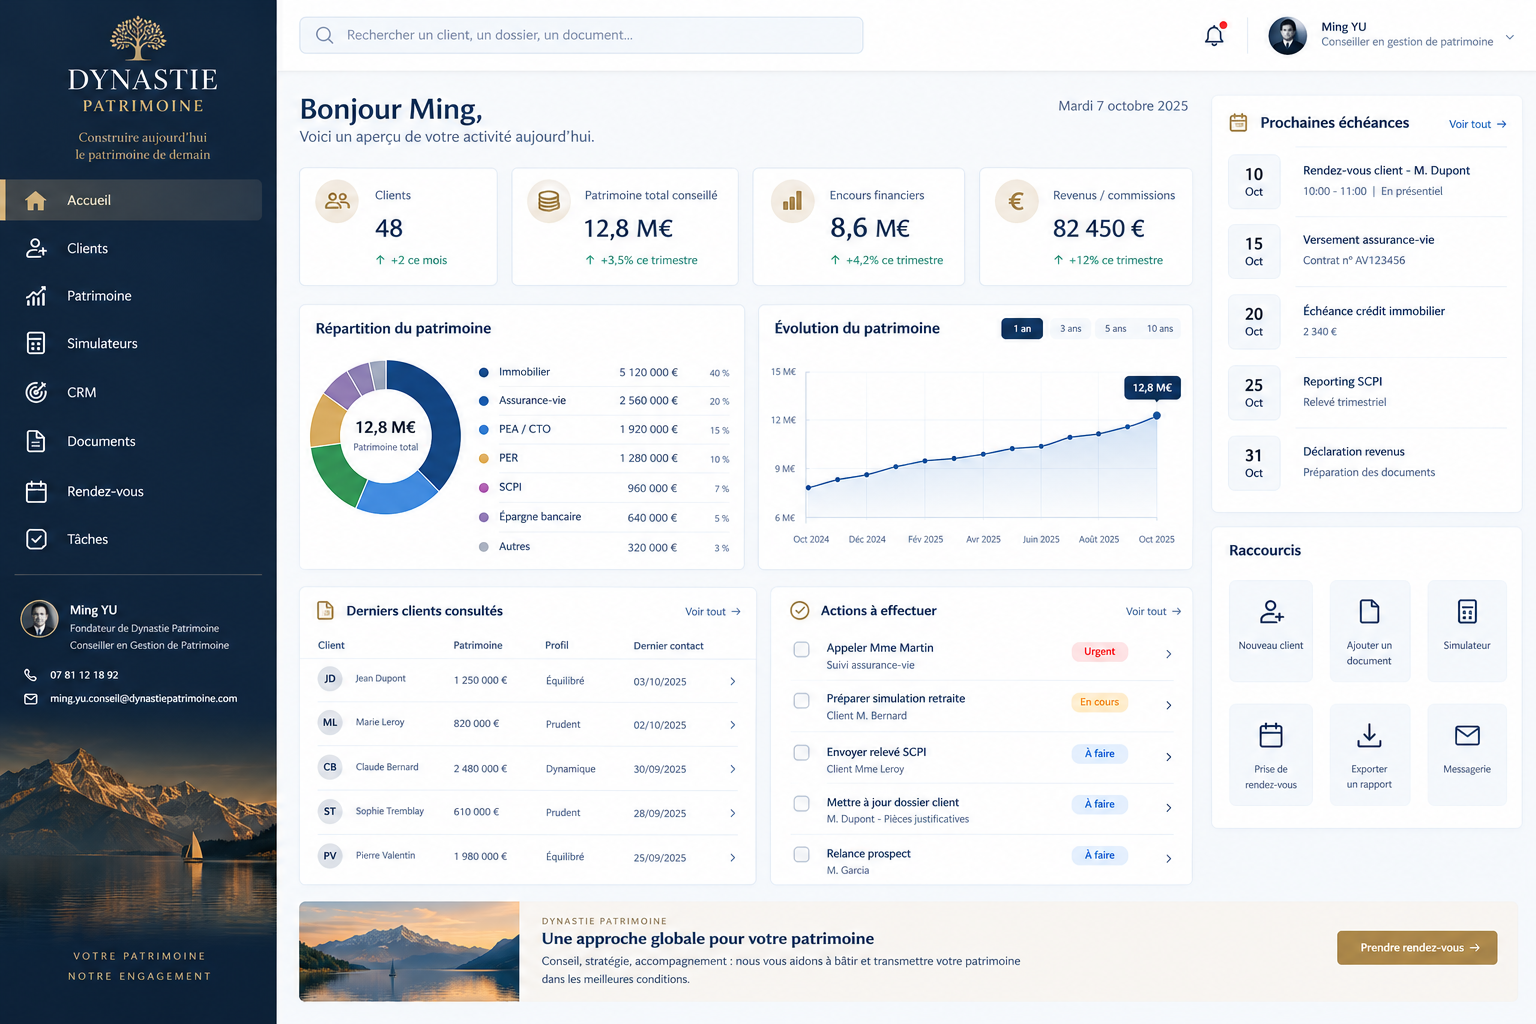Click the Prendre rendez-vous button
The height and width of the screenshot is (1024, 1536).
1417,947
